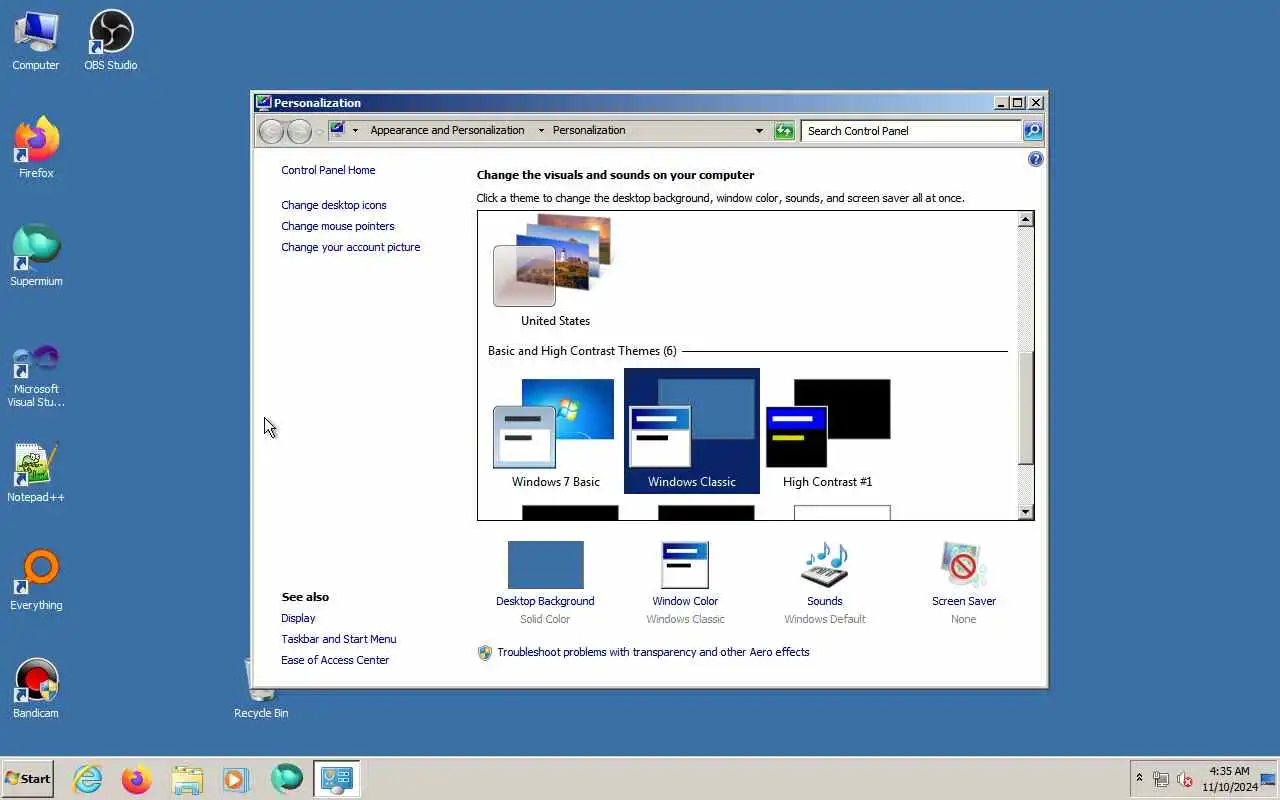Open Internet Explorer from the taskbar
This screenshot has width=1280, height=800.
88,779
